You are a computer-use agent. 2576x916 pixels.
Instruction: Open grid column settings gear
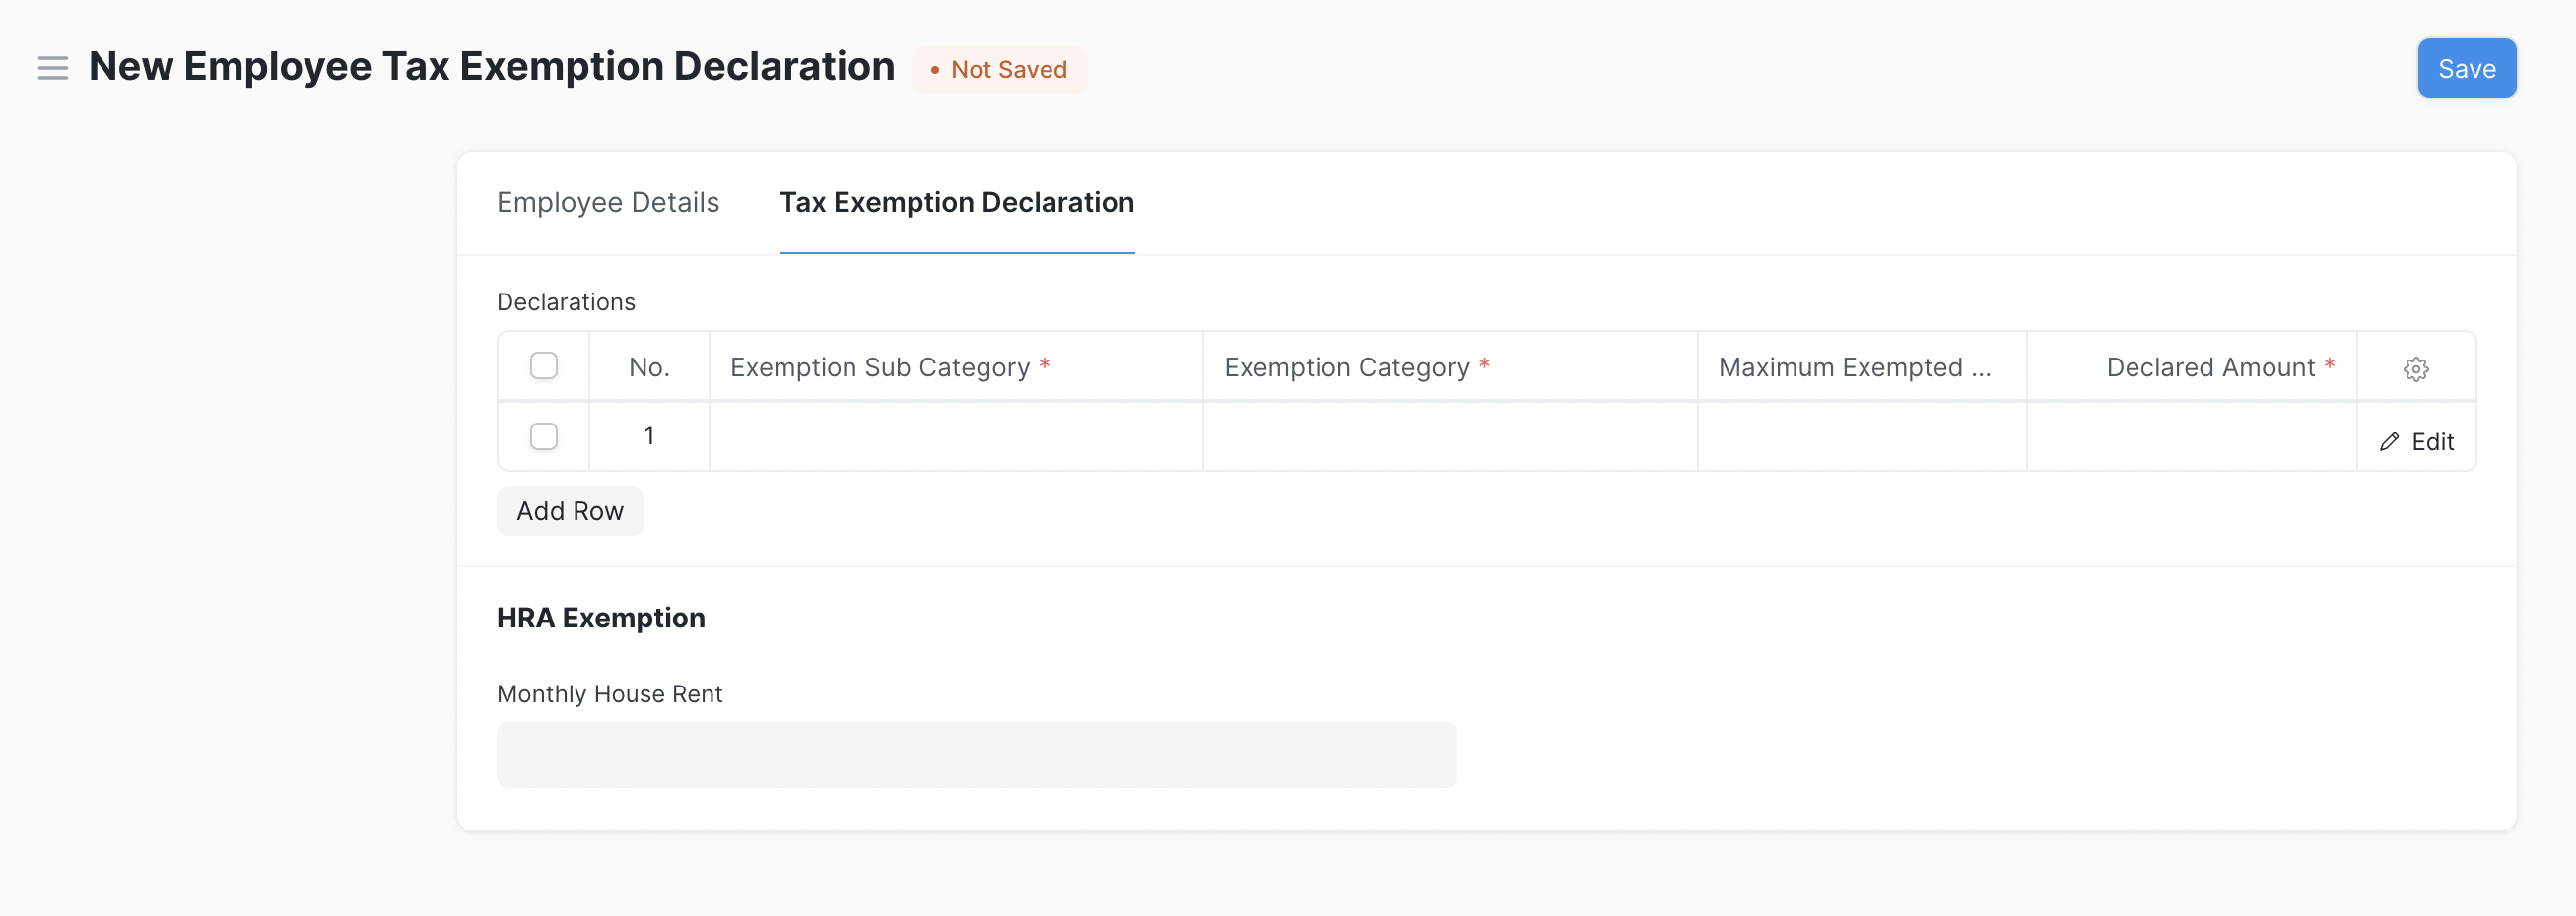(2415, 369)
